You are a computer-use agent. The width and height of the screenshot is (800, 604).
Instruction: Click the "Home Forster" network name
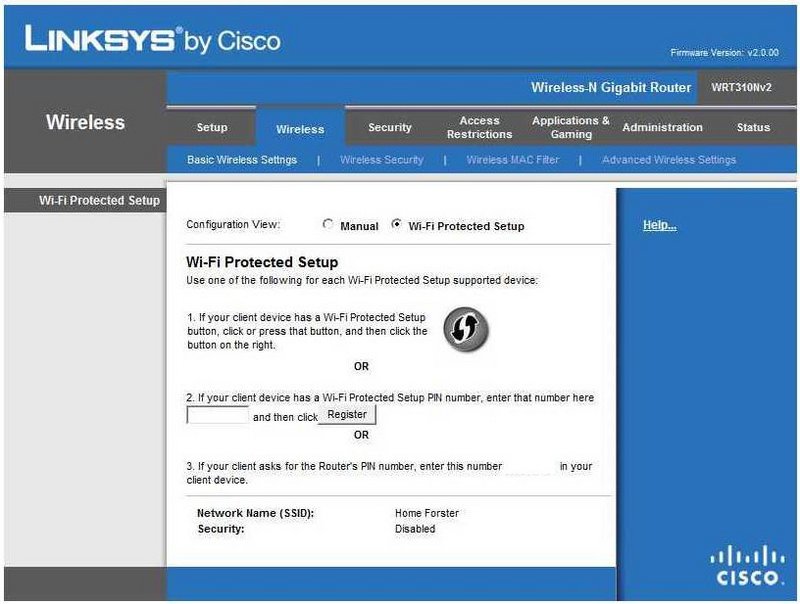point(427,513)
